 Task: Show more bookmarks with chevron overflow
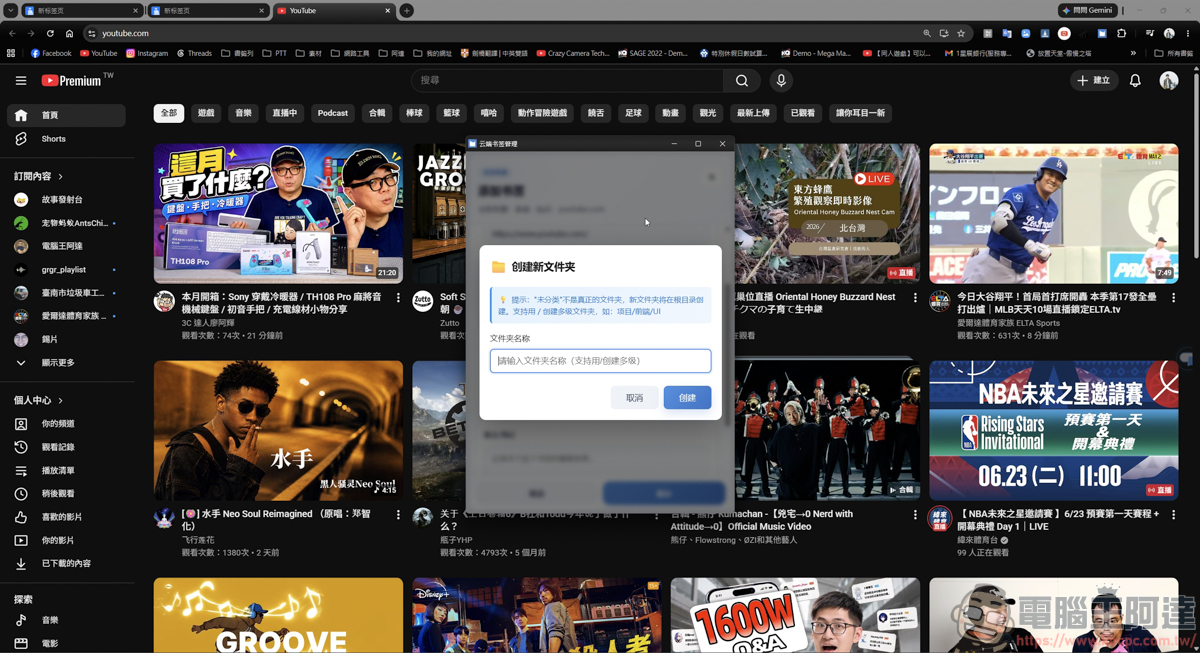click(1133, 53)
